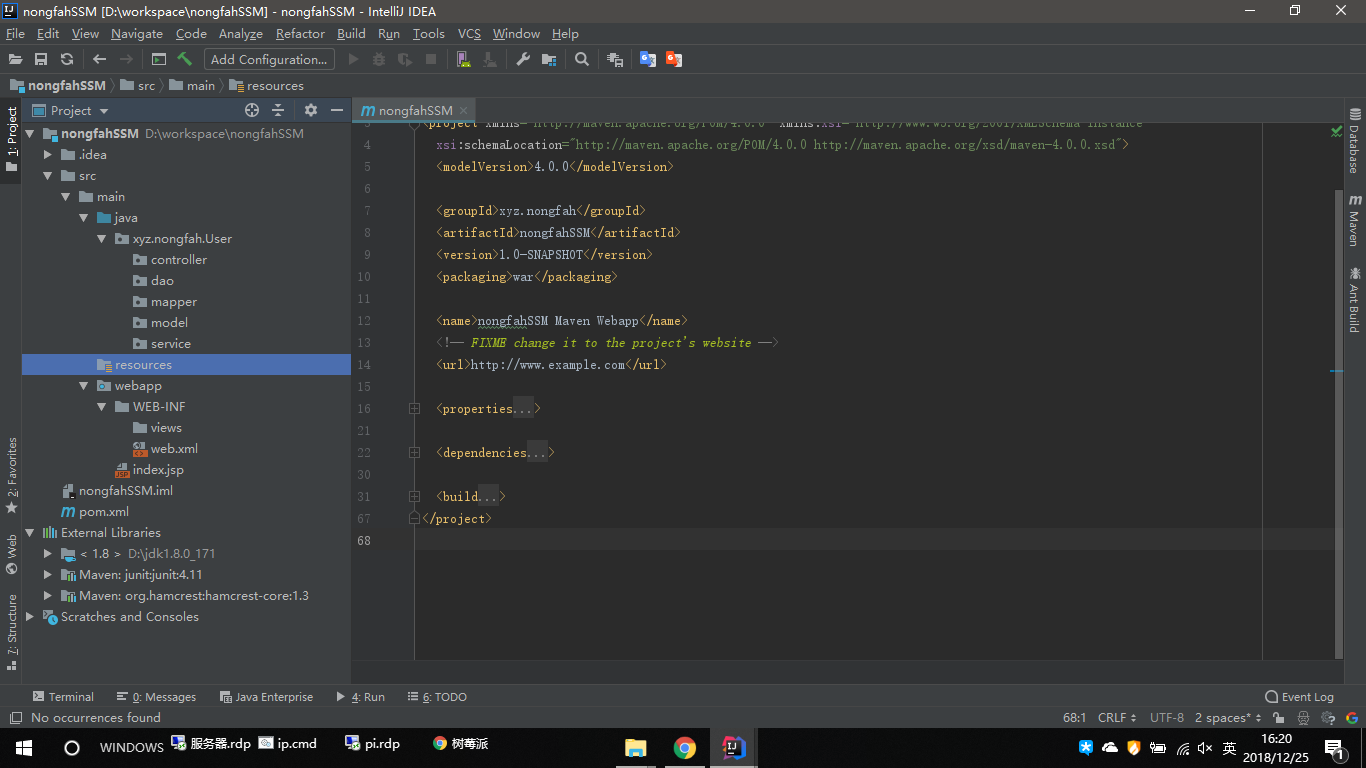1366x768 pixels.
Task: Toggle the Maven tool window side tab
Action: 1355,220
